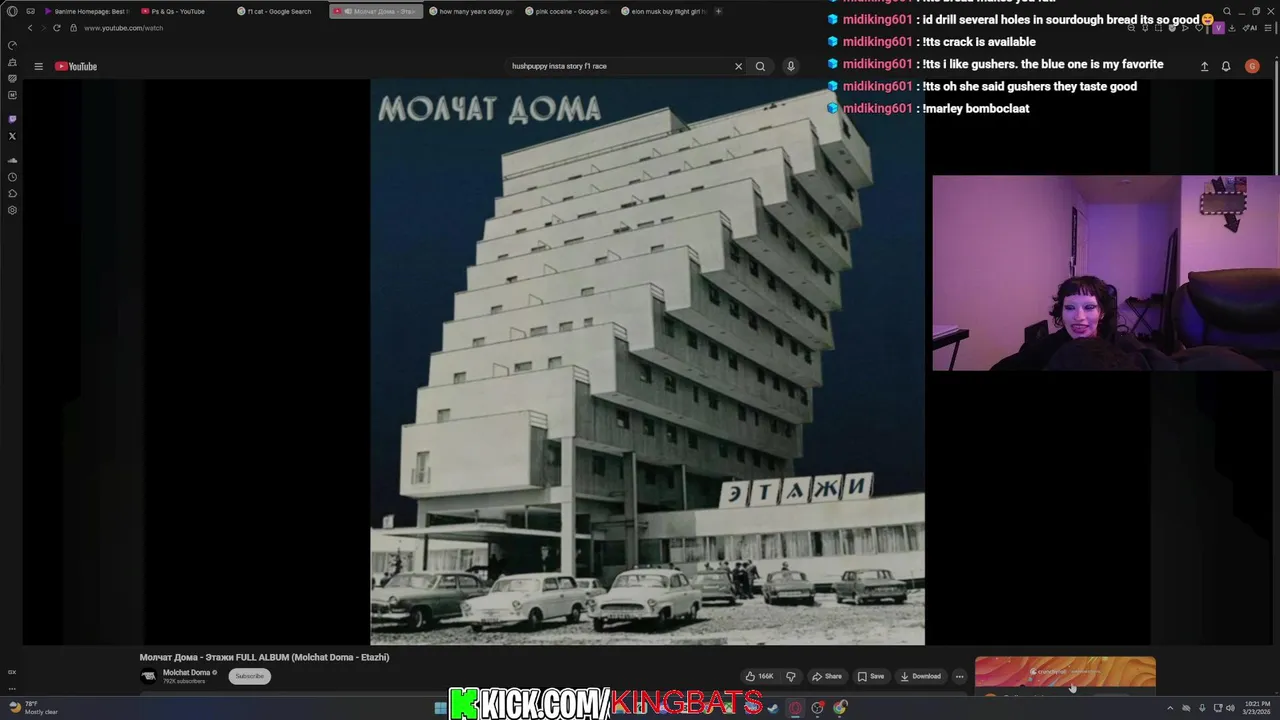Switch to the 9anime Homepage tab
Image resolution: width=1280 pixels, height=720 pixels.
pos(86,11)
